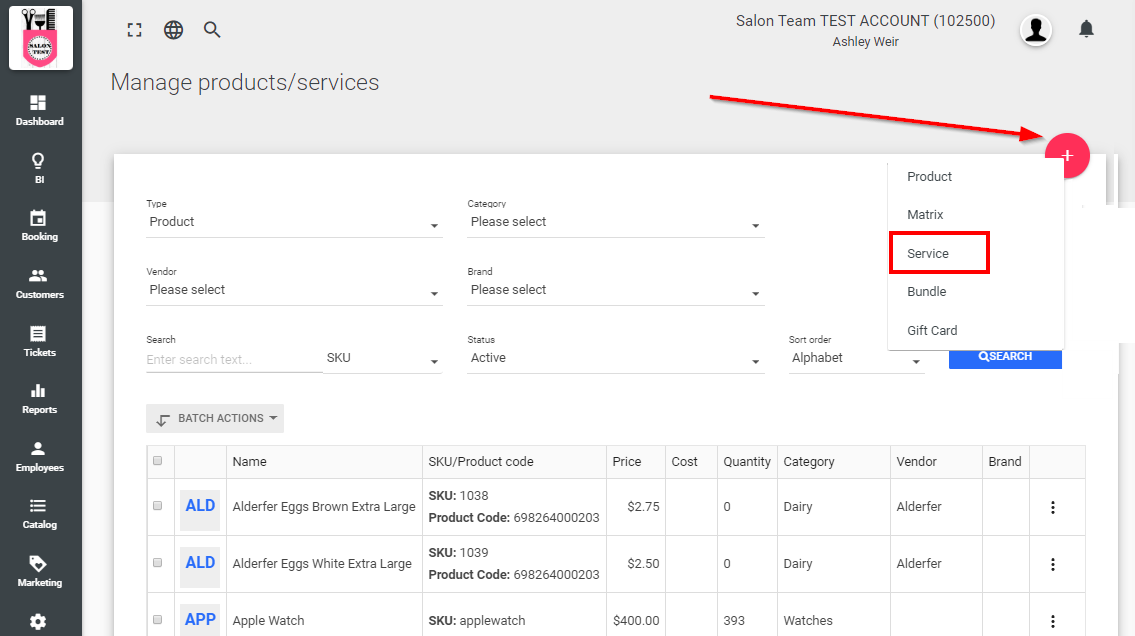The image size is (1135, 636).
Task: Open Reports from the sidebar
Action: 40,398
